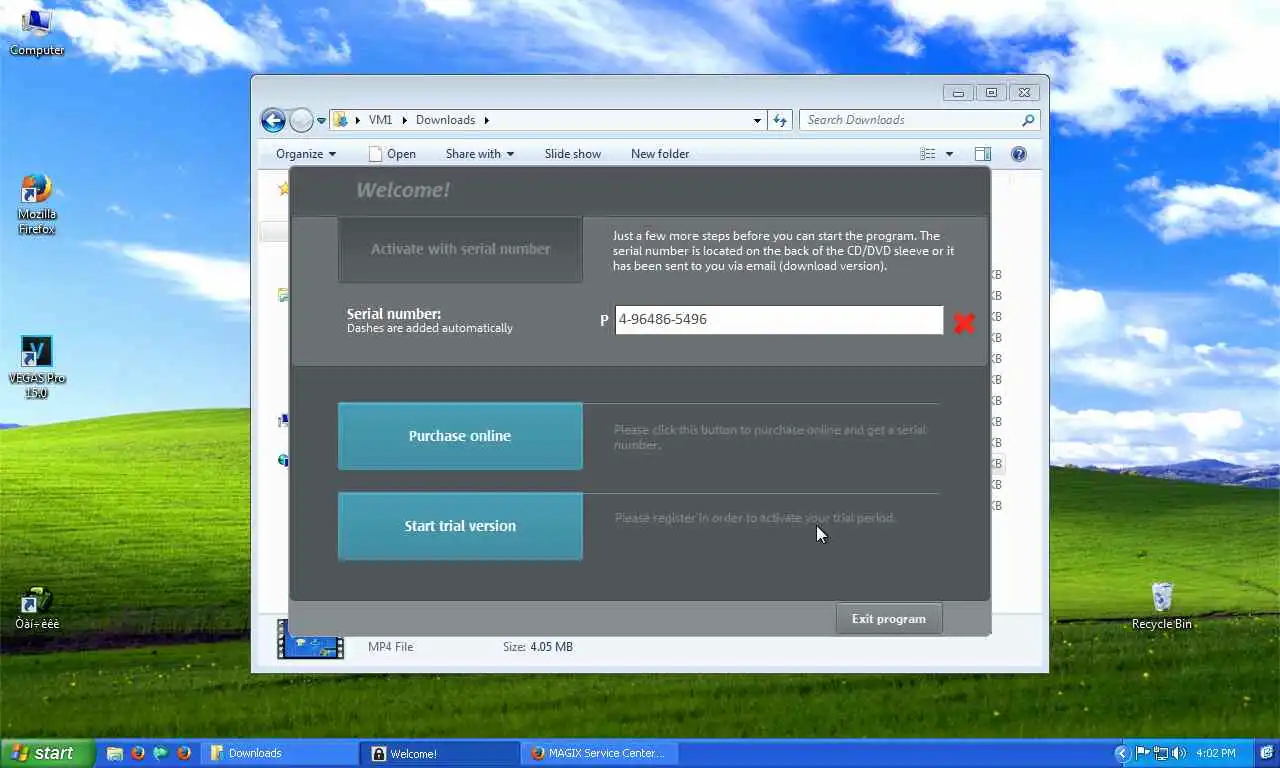Click the magnifier icon in the search box
Viewport: 1280px width, 768px height.
pos(1028,120)
